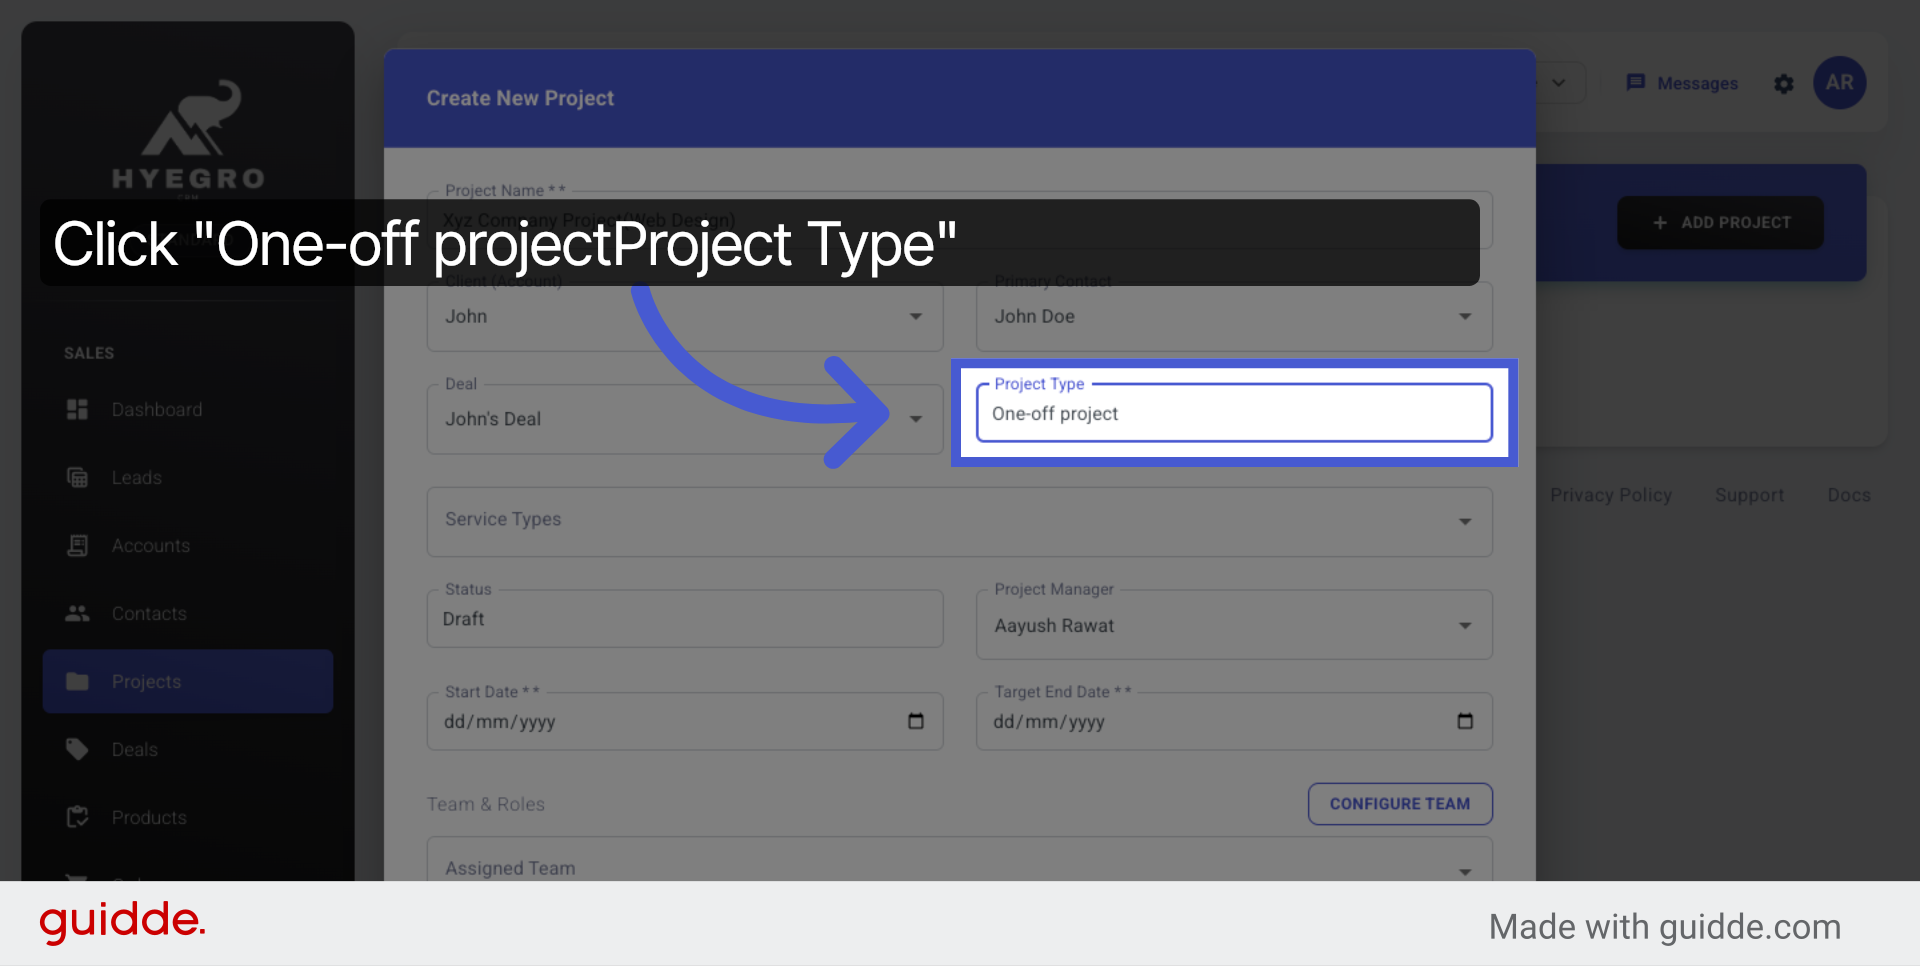Open the AR profile avatar
Screen dimensions: 1920x966
[1840, 83]
